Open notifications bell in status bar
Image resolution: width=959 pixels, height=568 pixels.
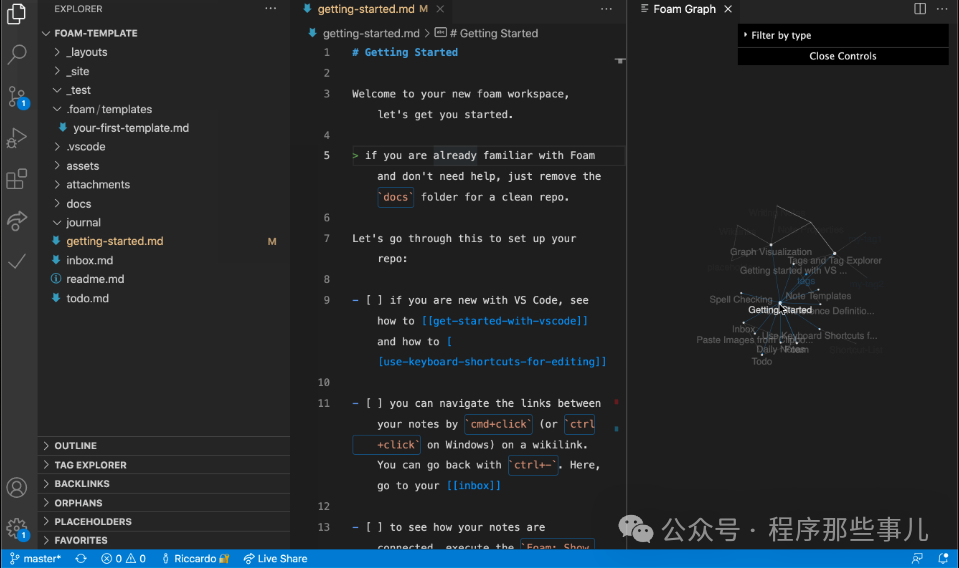coord(943,558)
